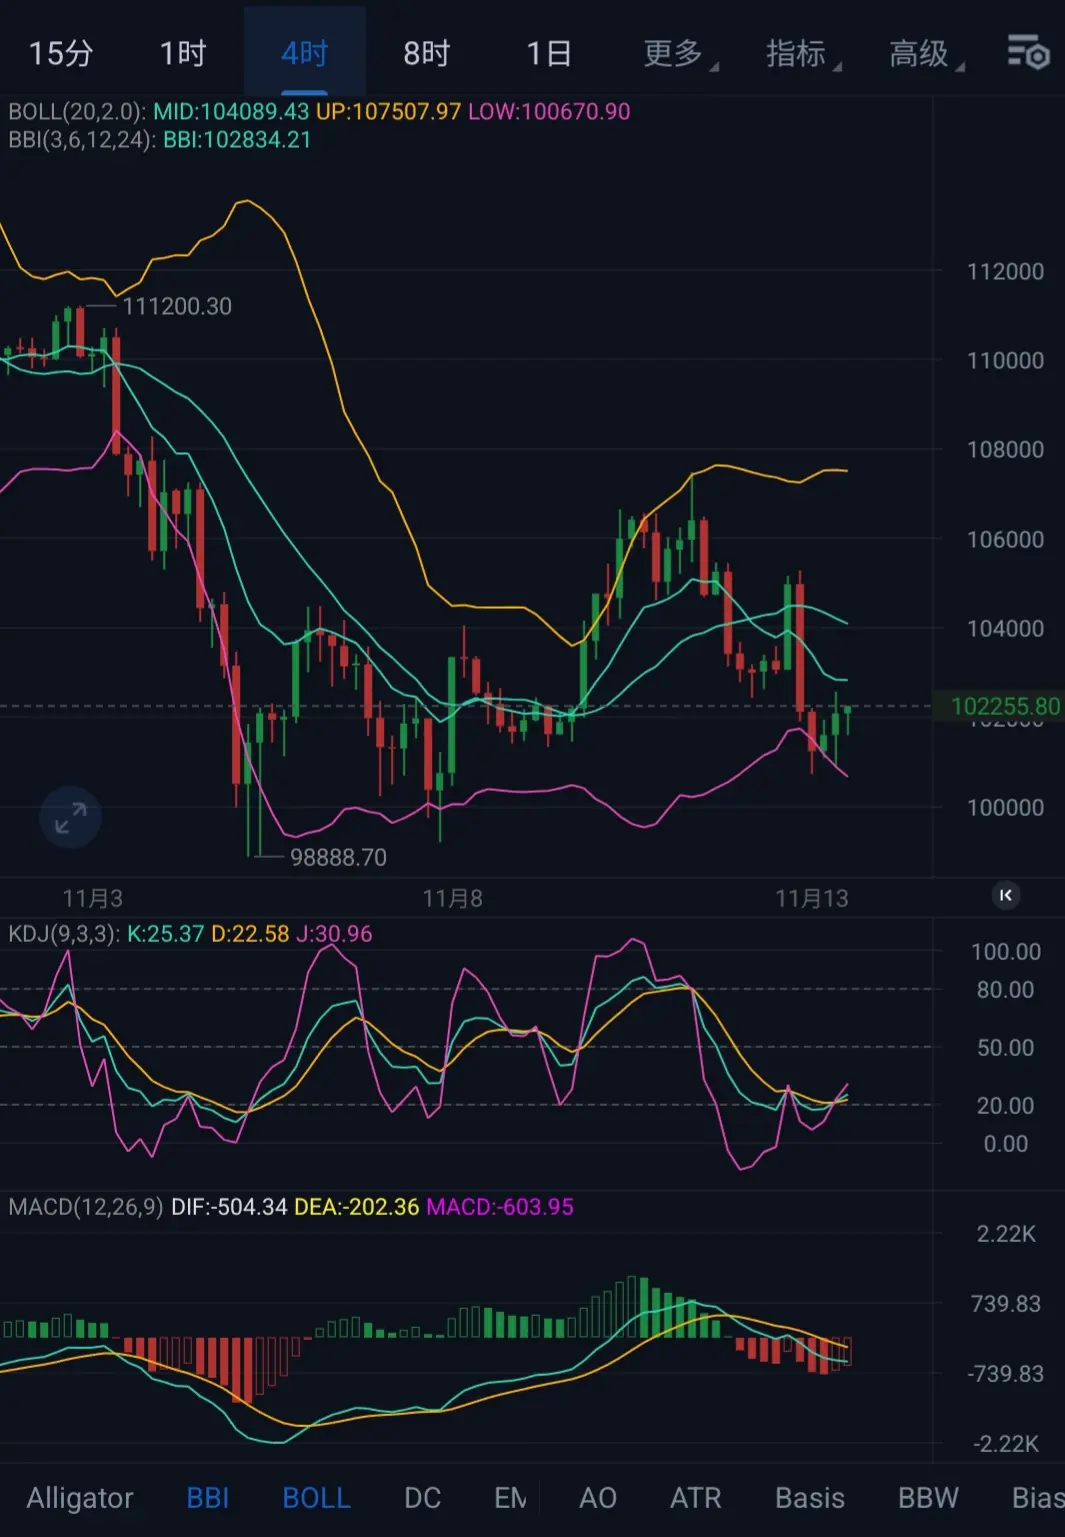Switch to 1时 timeframe
Image resolution: width=1065 pixels, height=1537 pixels.
183,53
